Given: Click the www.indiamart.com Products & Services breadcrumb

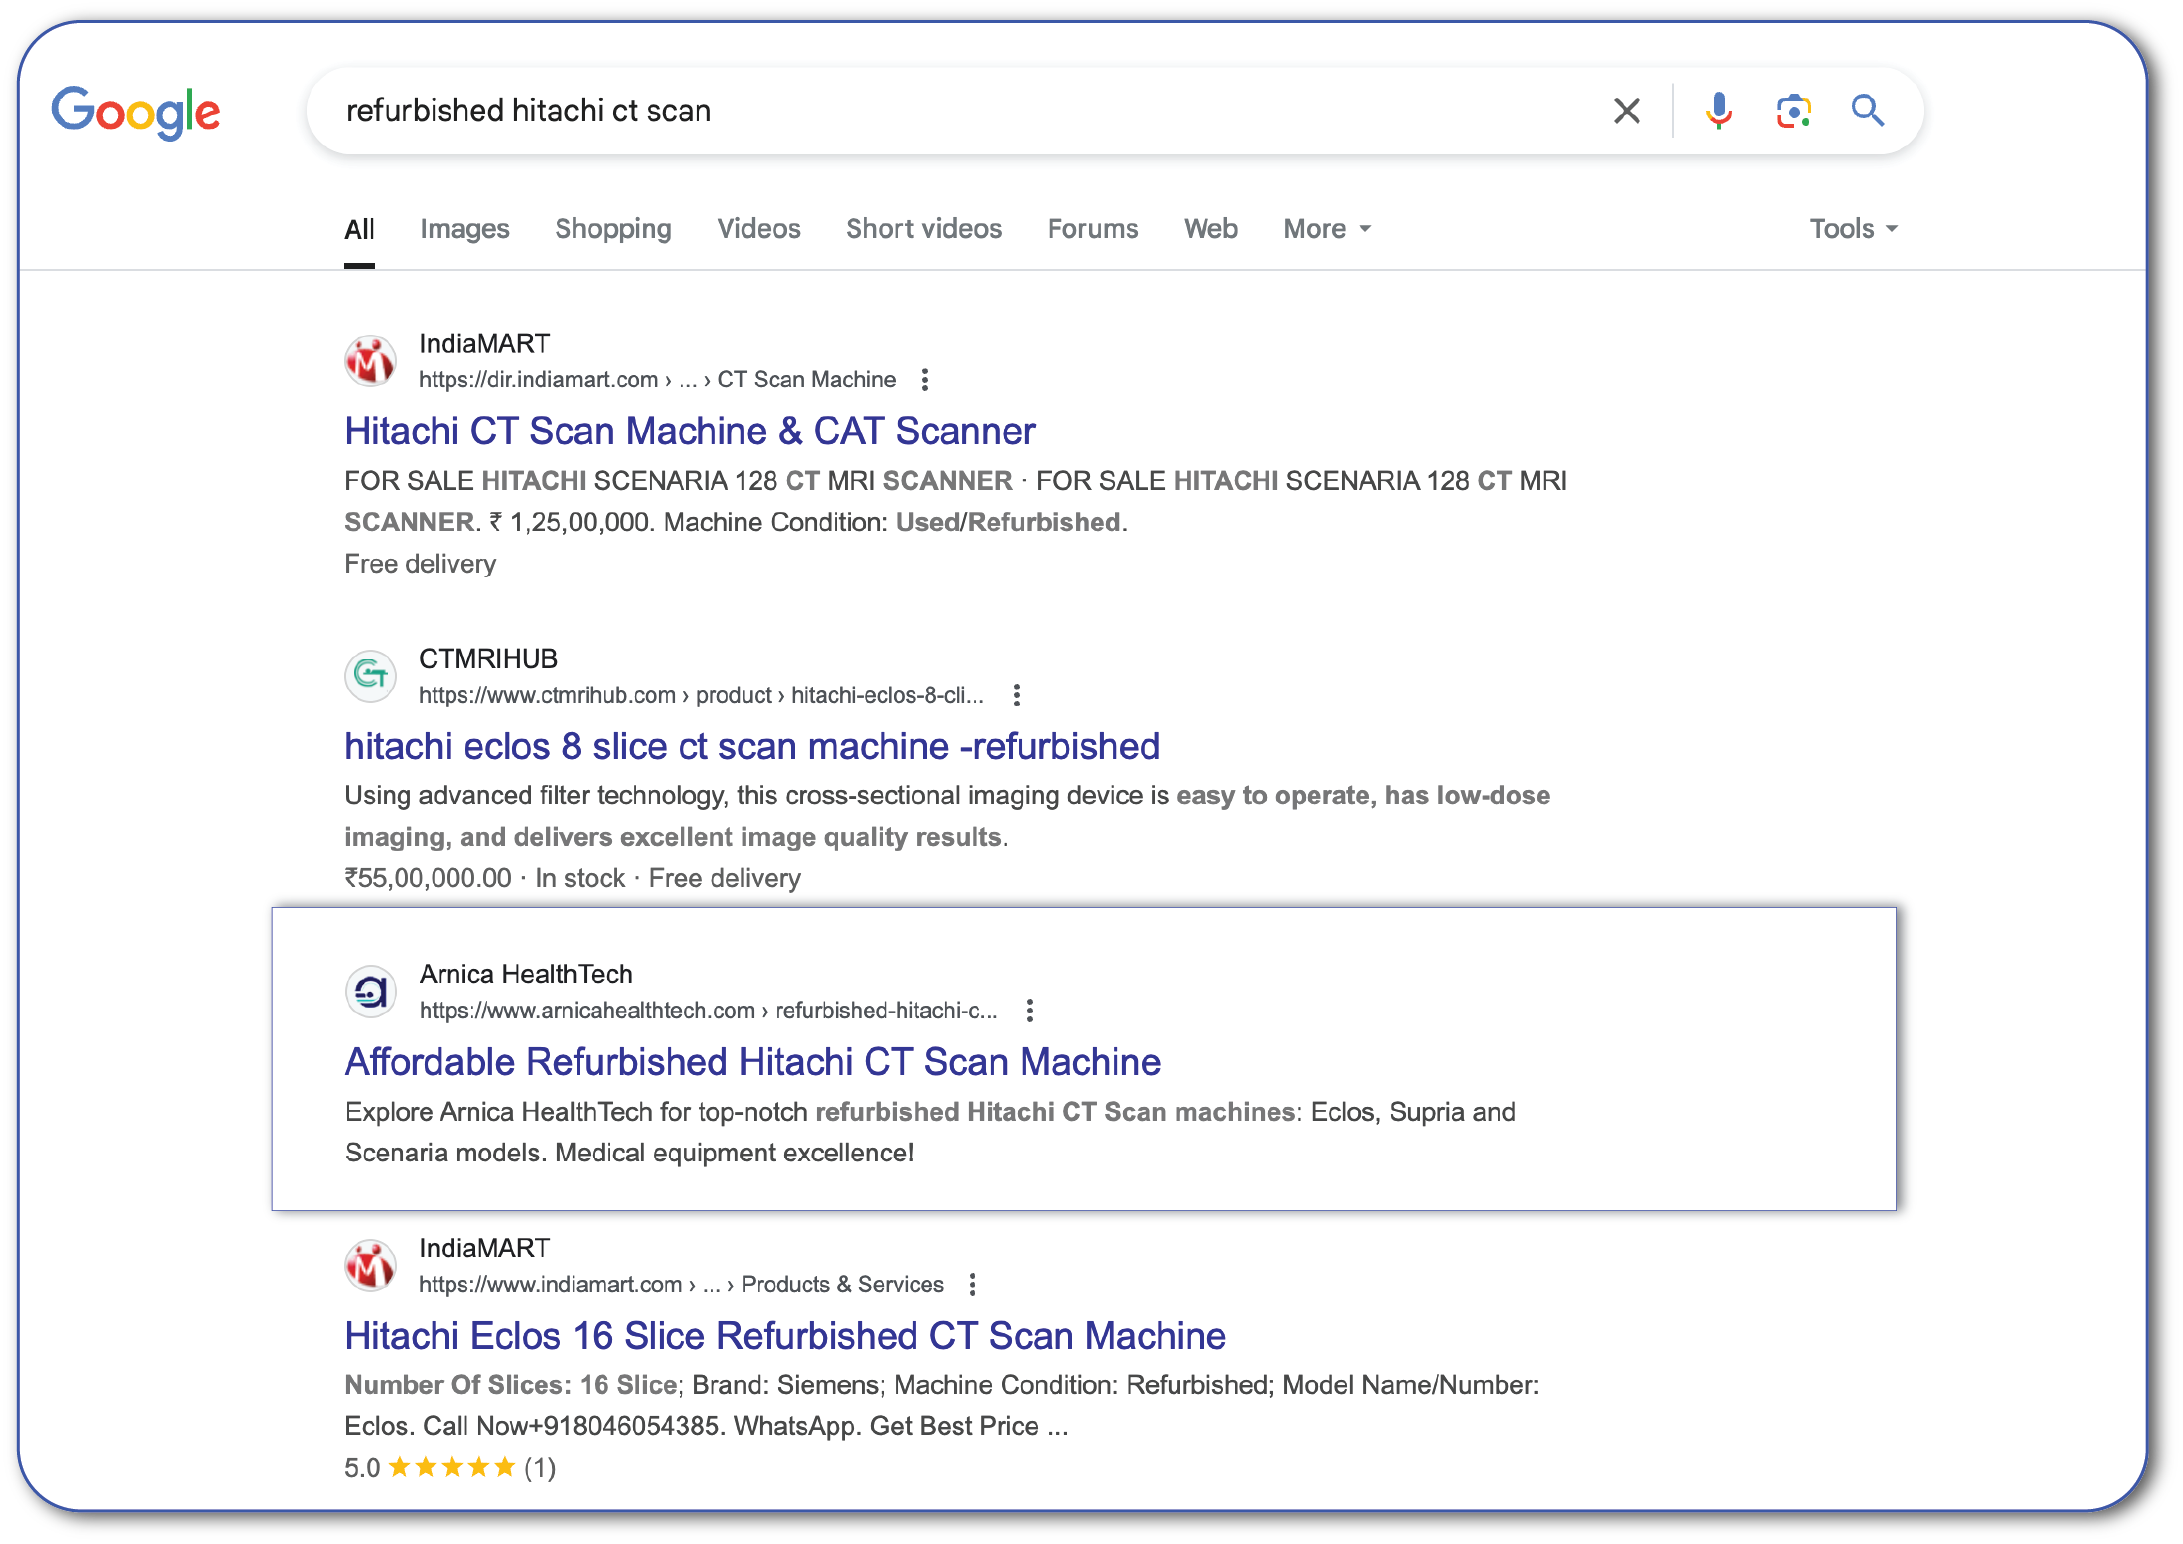Looking at the screenshot, I should pos(681,1284).
